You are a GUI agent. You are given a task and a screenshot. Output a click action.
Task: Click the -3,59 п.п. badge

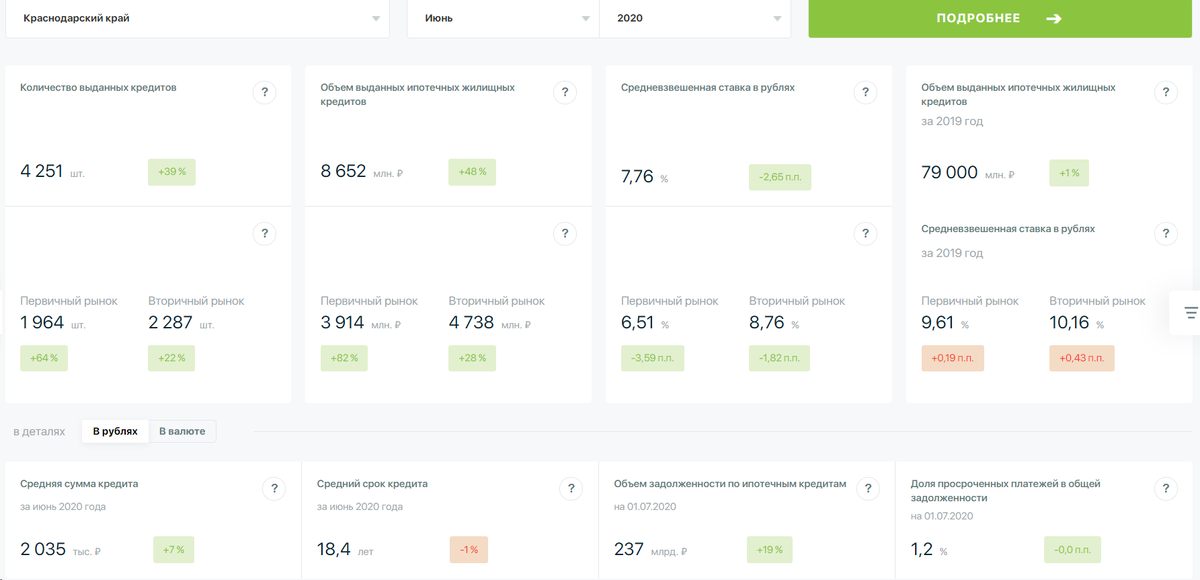652,358
